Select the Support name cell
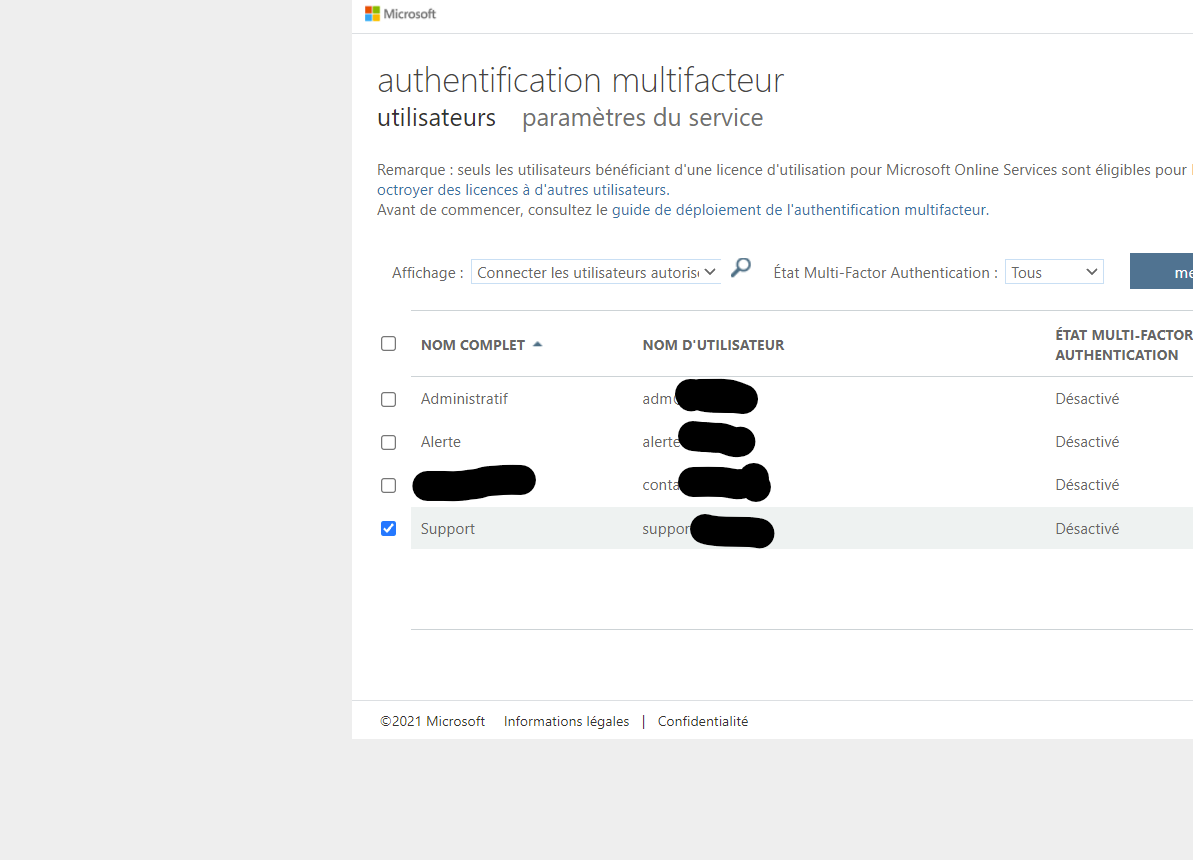1193x860 pixels. (x=447, y=529)
